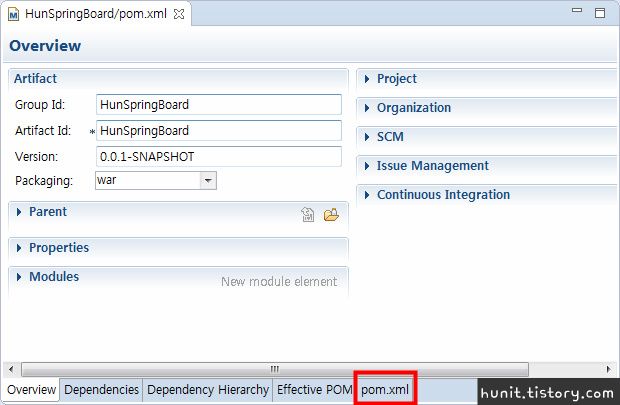Open the Effective POM tab

(x=314, y=390)
